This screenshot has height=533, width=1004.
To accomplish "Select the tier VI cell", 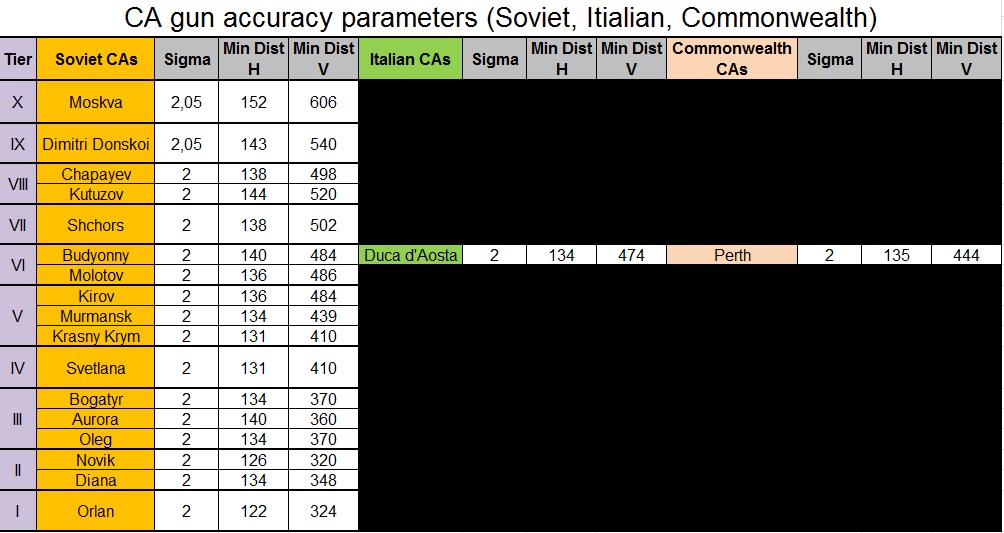I will point(18,265).
